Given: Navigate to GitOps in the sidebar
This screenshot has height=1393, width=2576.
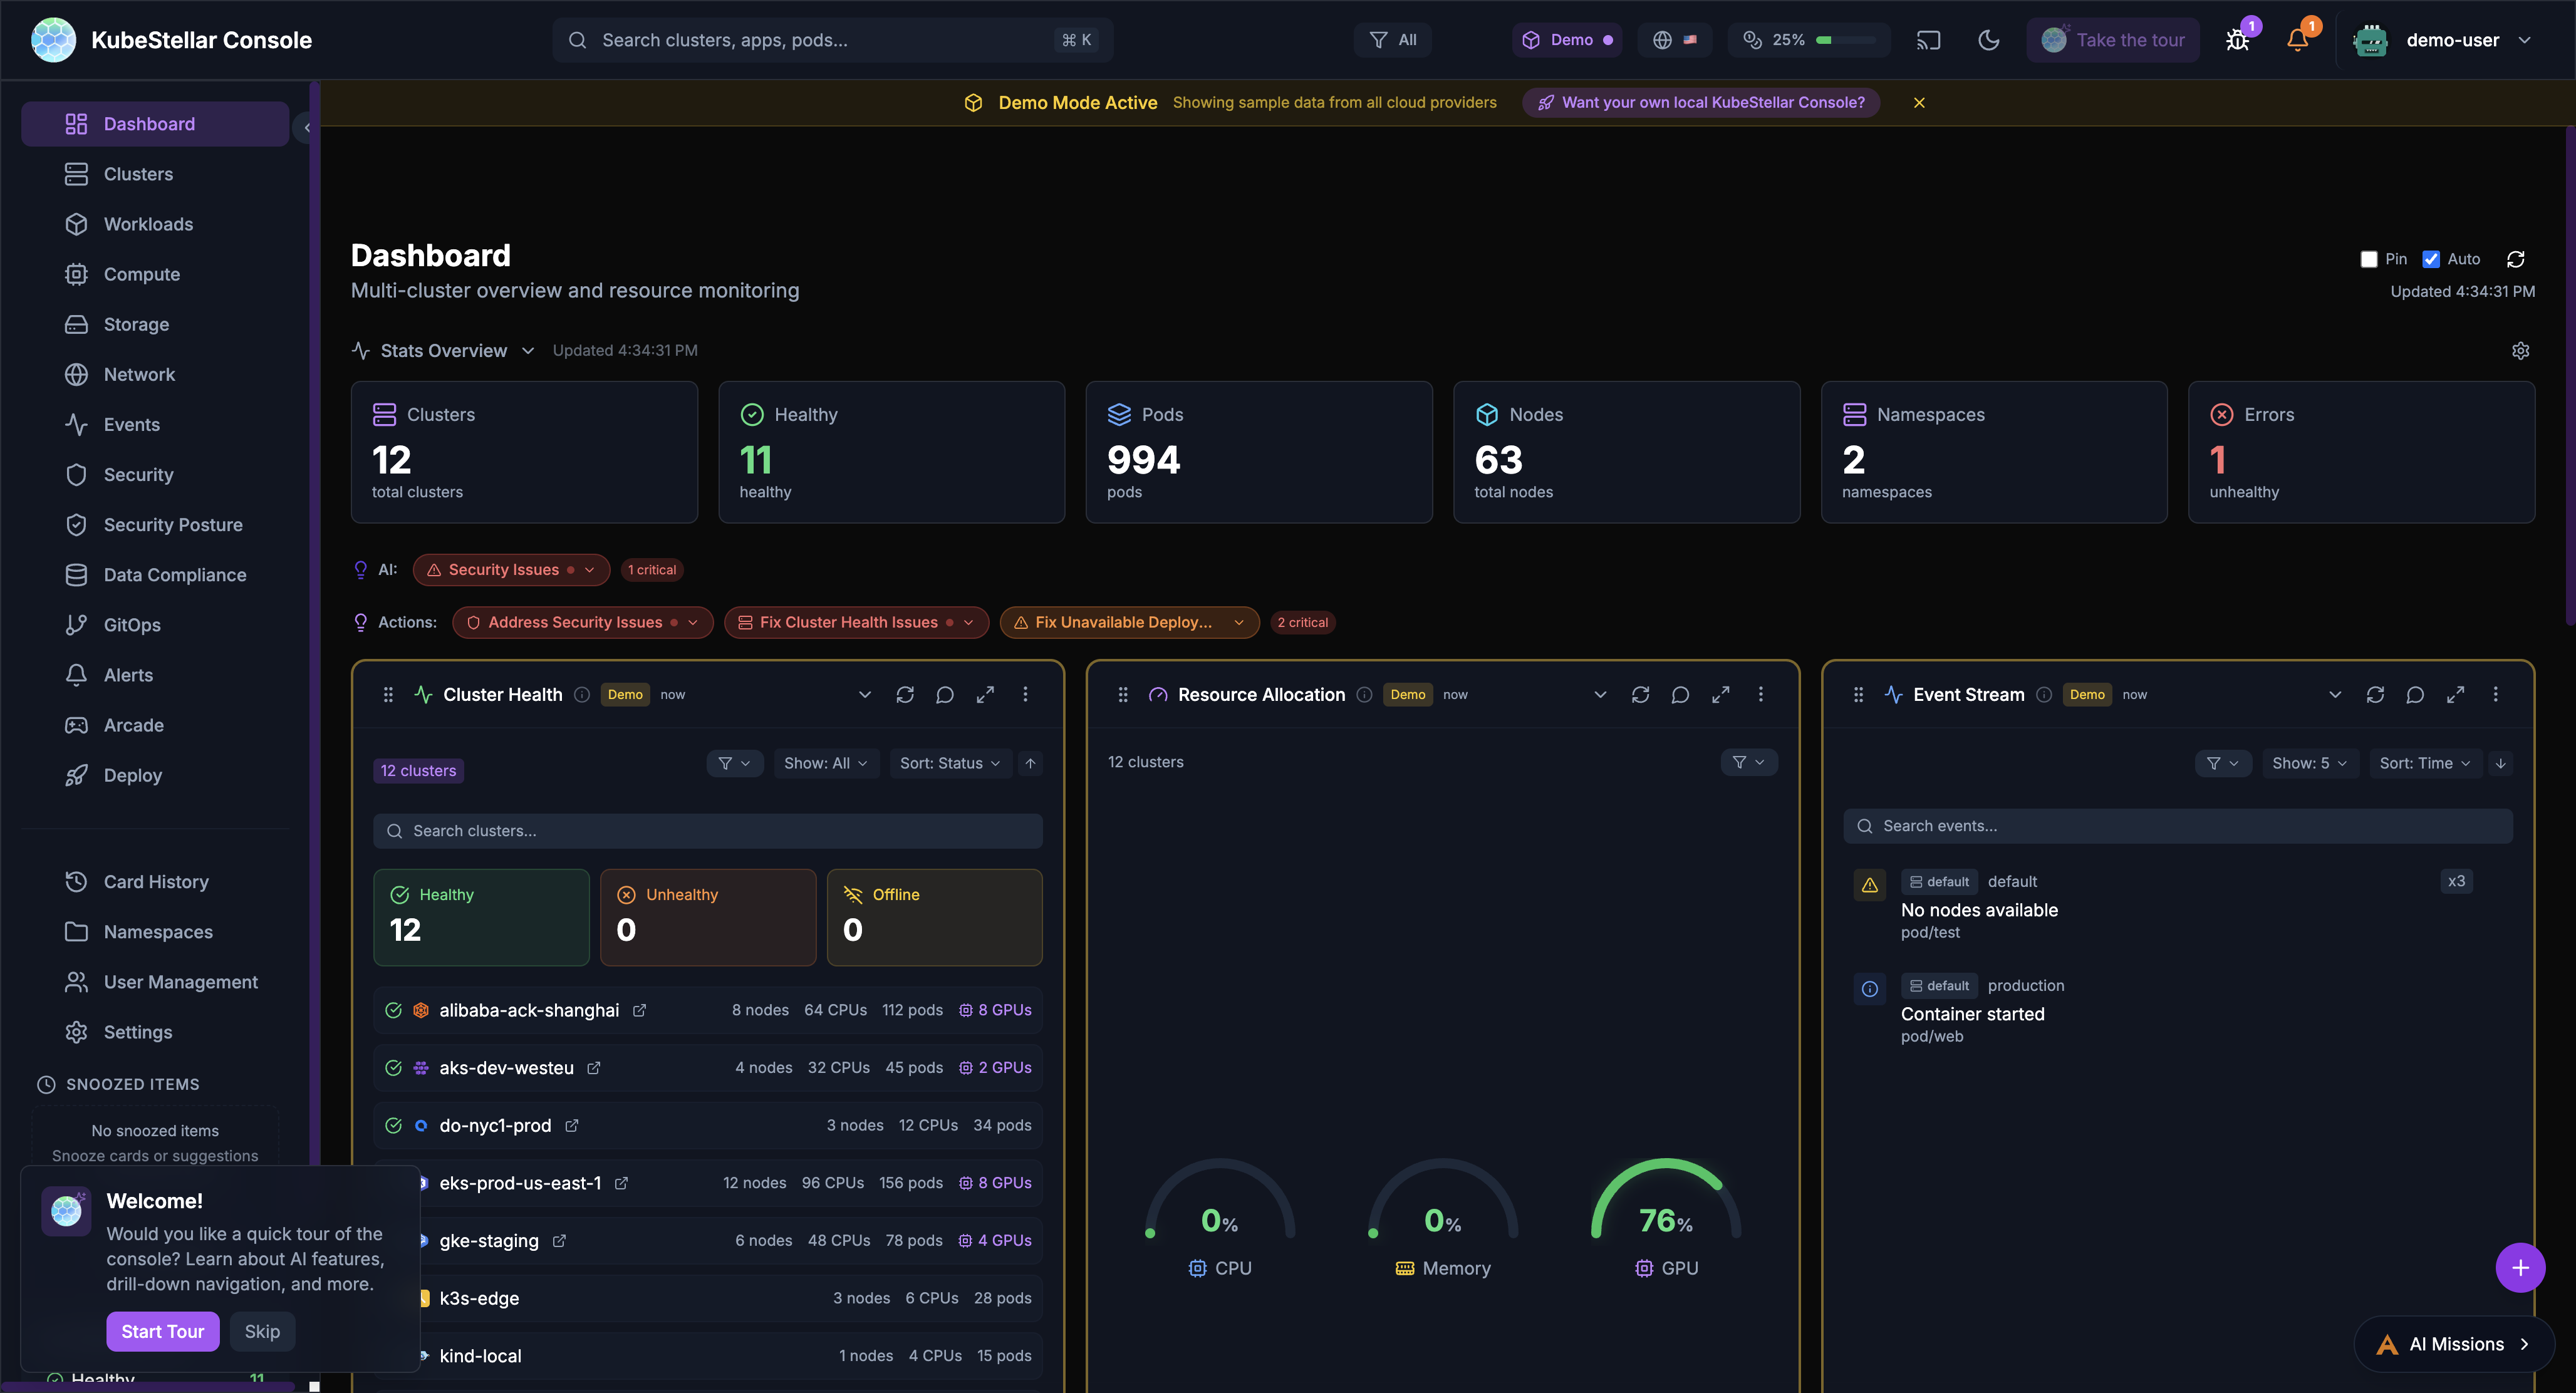Looking at the screenshot, I should (x=131, y=624).
